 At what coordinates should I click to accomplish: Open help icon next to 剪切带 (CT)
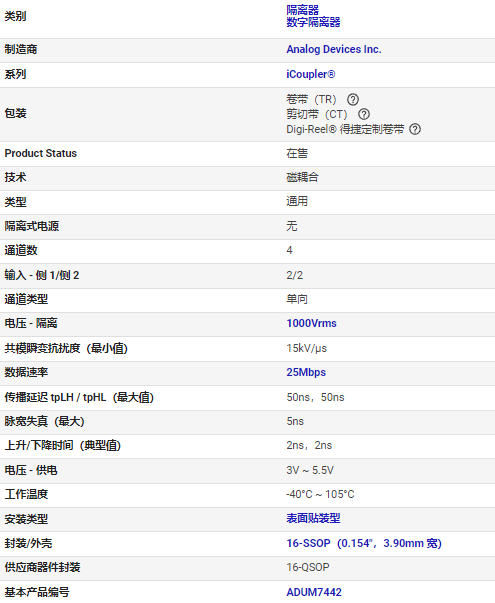coord(363,114)
